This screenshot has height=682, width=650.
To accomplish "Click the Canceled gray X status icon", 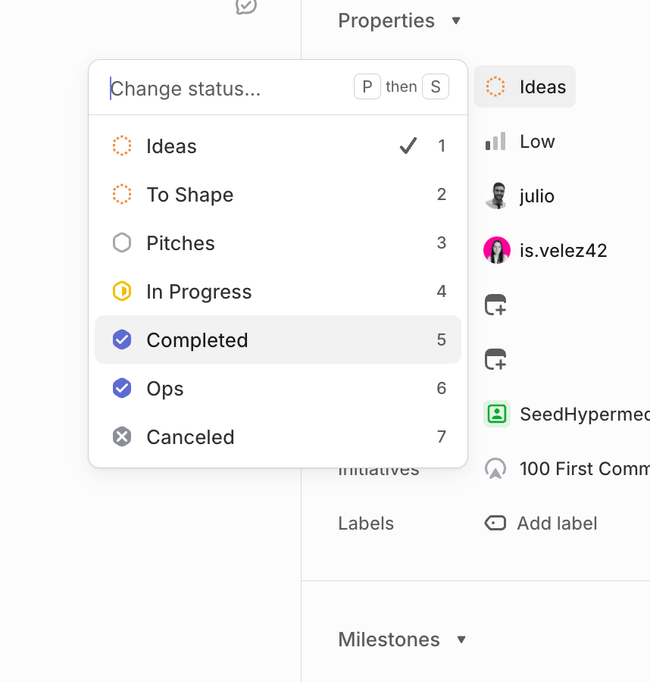I will pyautogui.click(x=122, y=437).
